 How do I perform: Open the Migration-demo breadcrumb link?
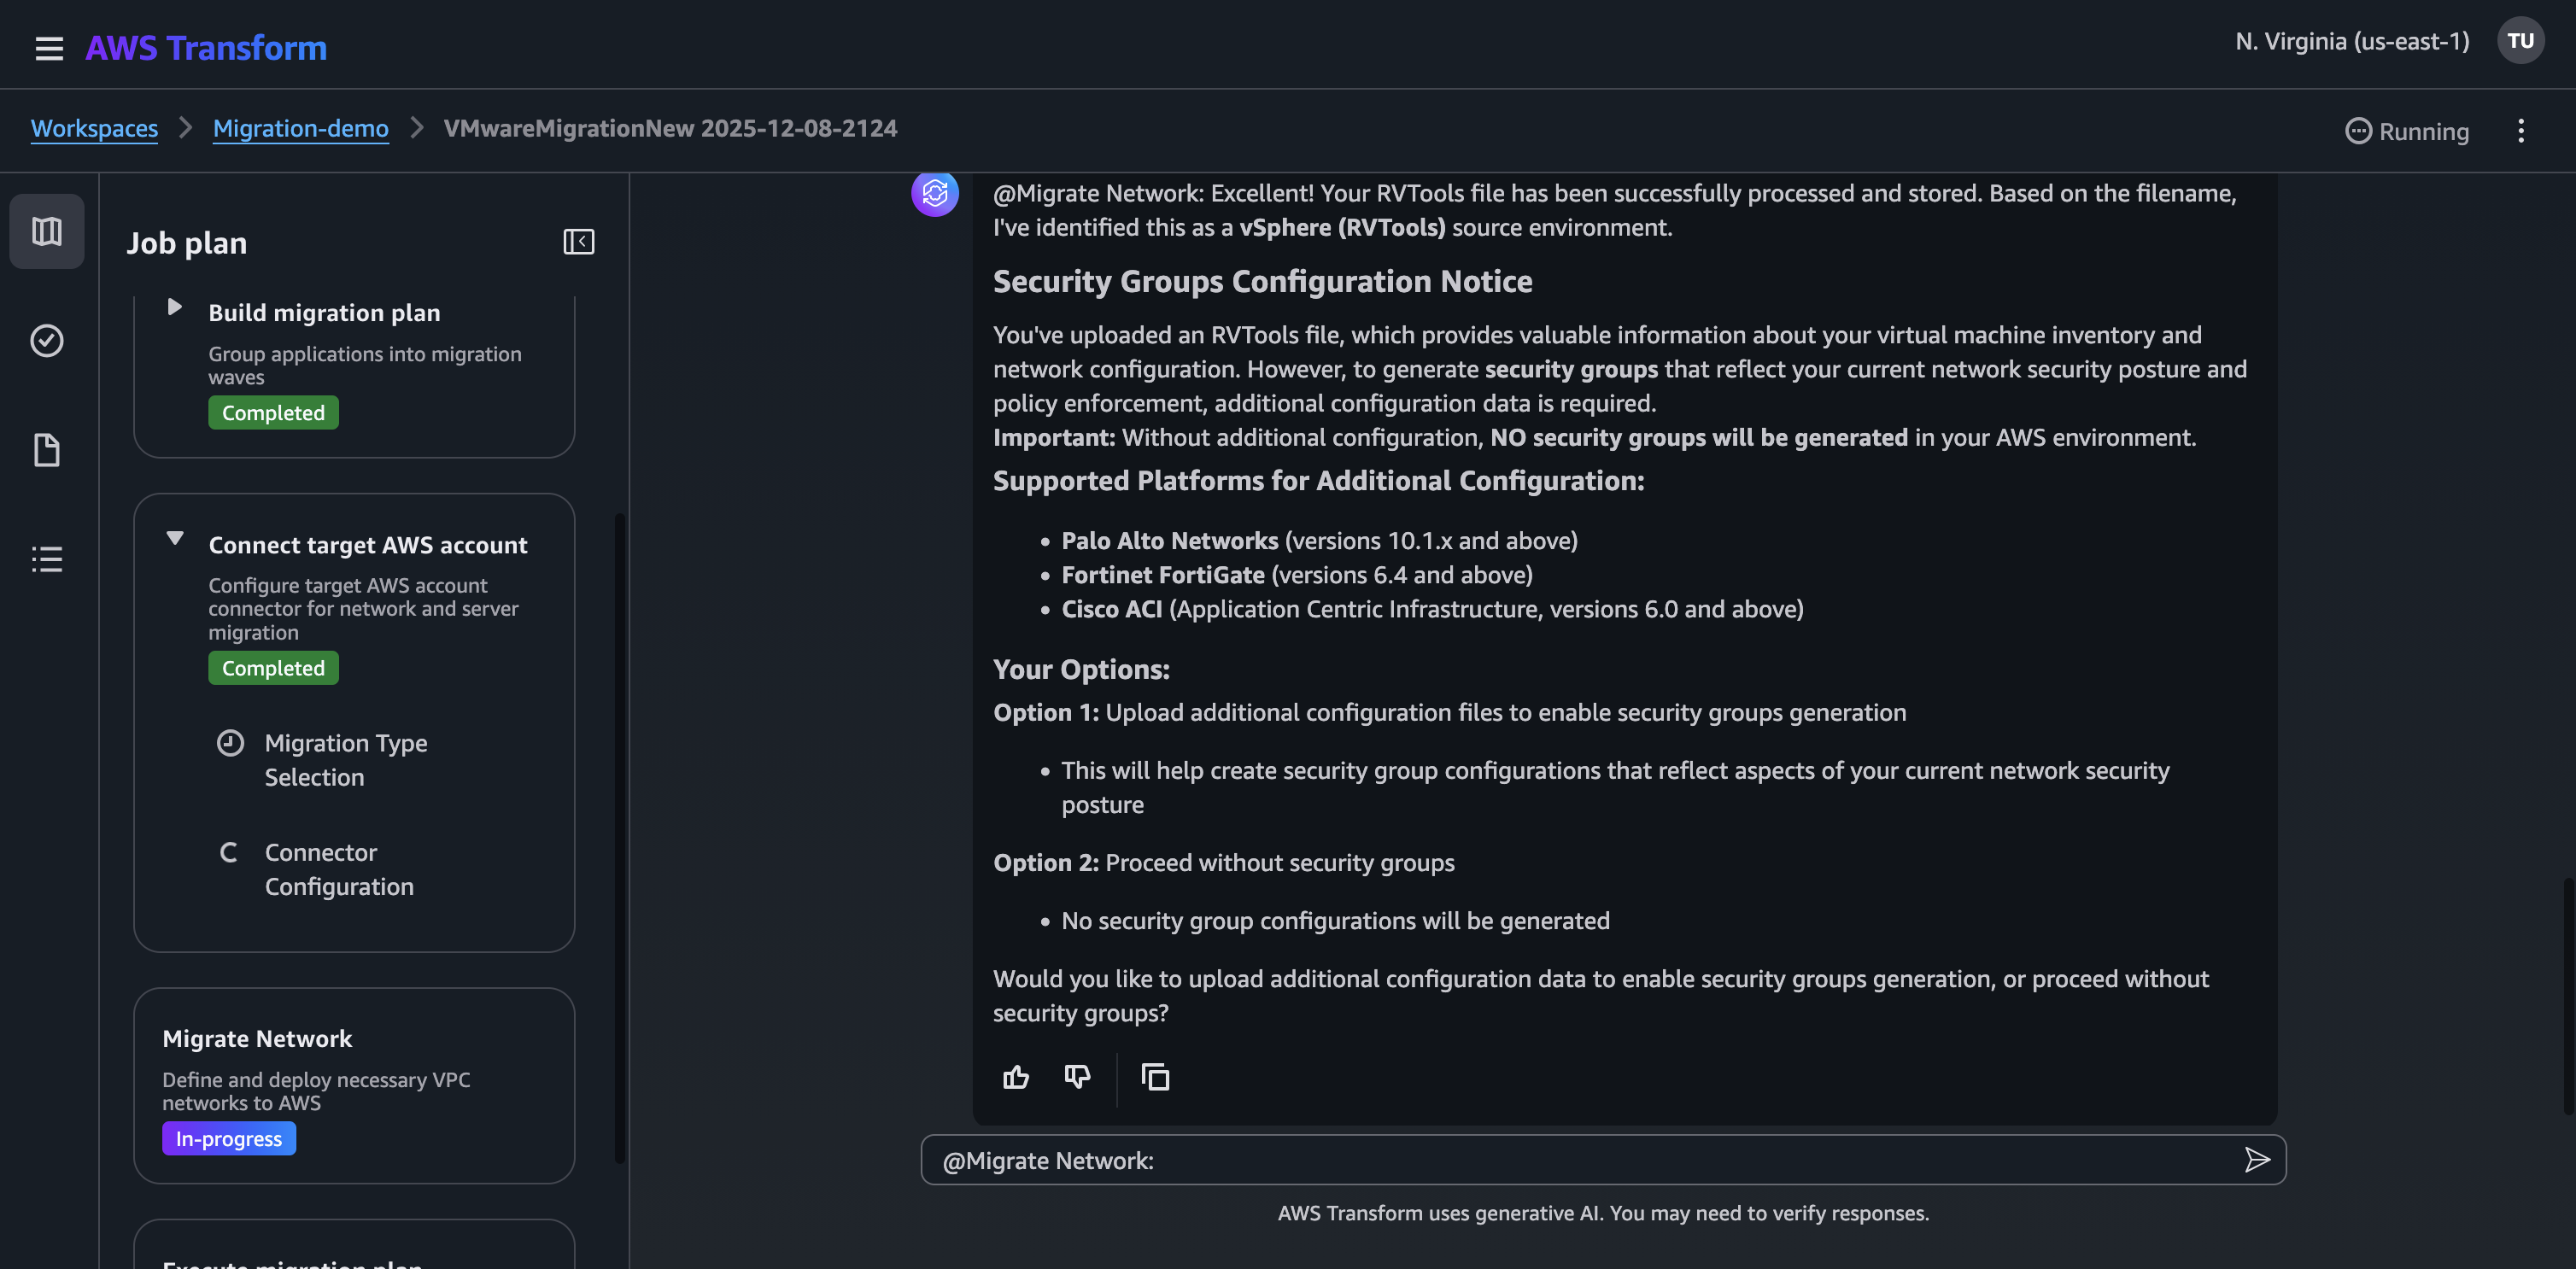(x=300, y=128)
